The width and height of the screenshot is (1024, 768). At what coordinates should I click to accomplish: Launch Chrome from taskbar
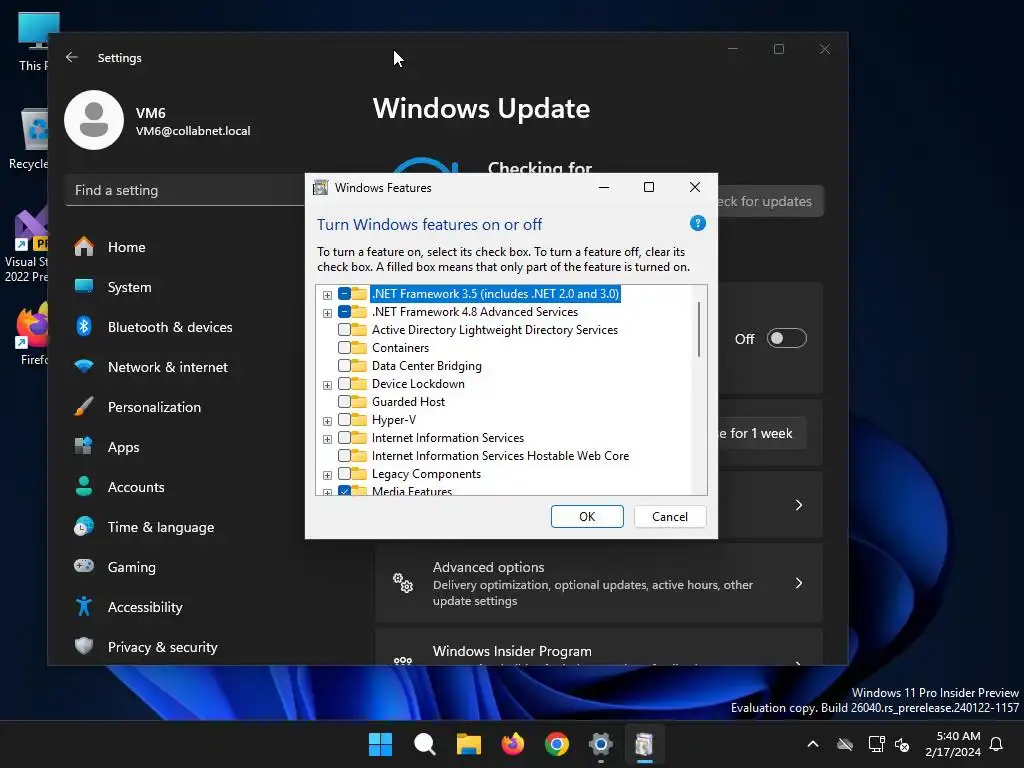pos(556,744)
